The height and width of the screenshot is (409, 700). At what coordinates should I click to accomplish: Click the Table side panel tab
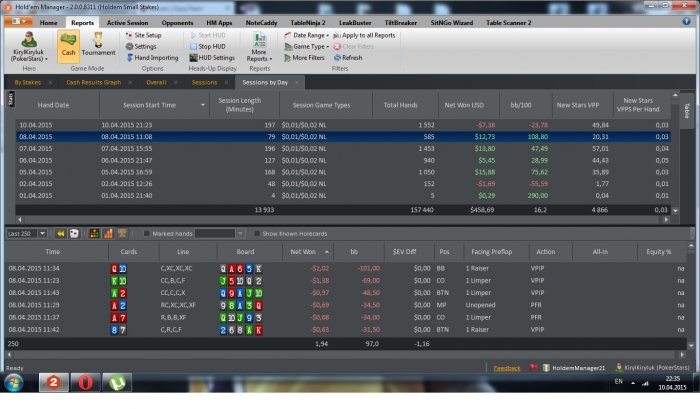point(687,110)
